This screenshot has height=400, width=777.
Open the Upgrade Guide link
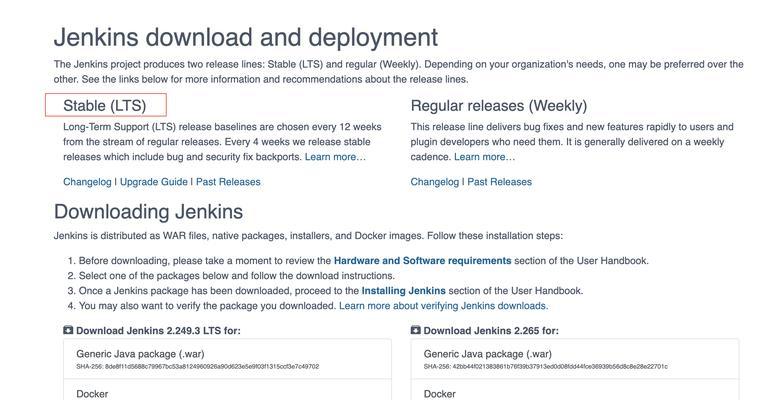point(154,182)
